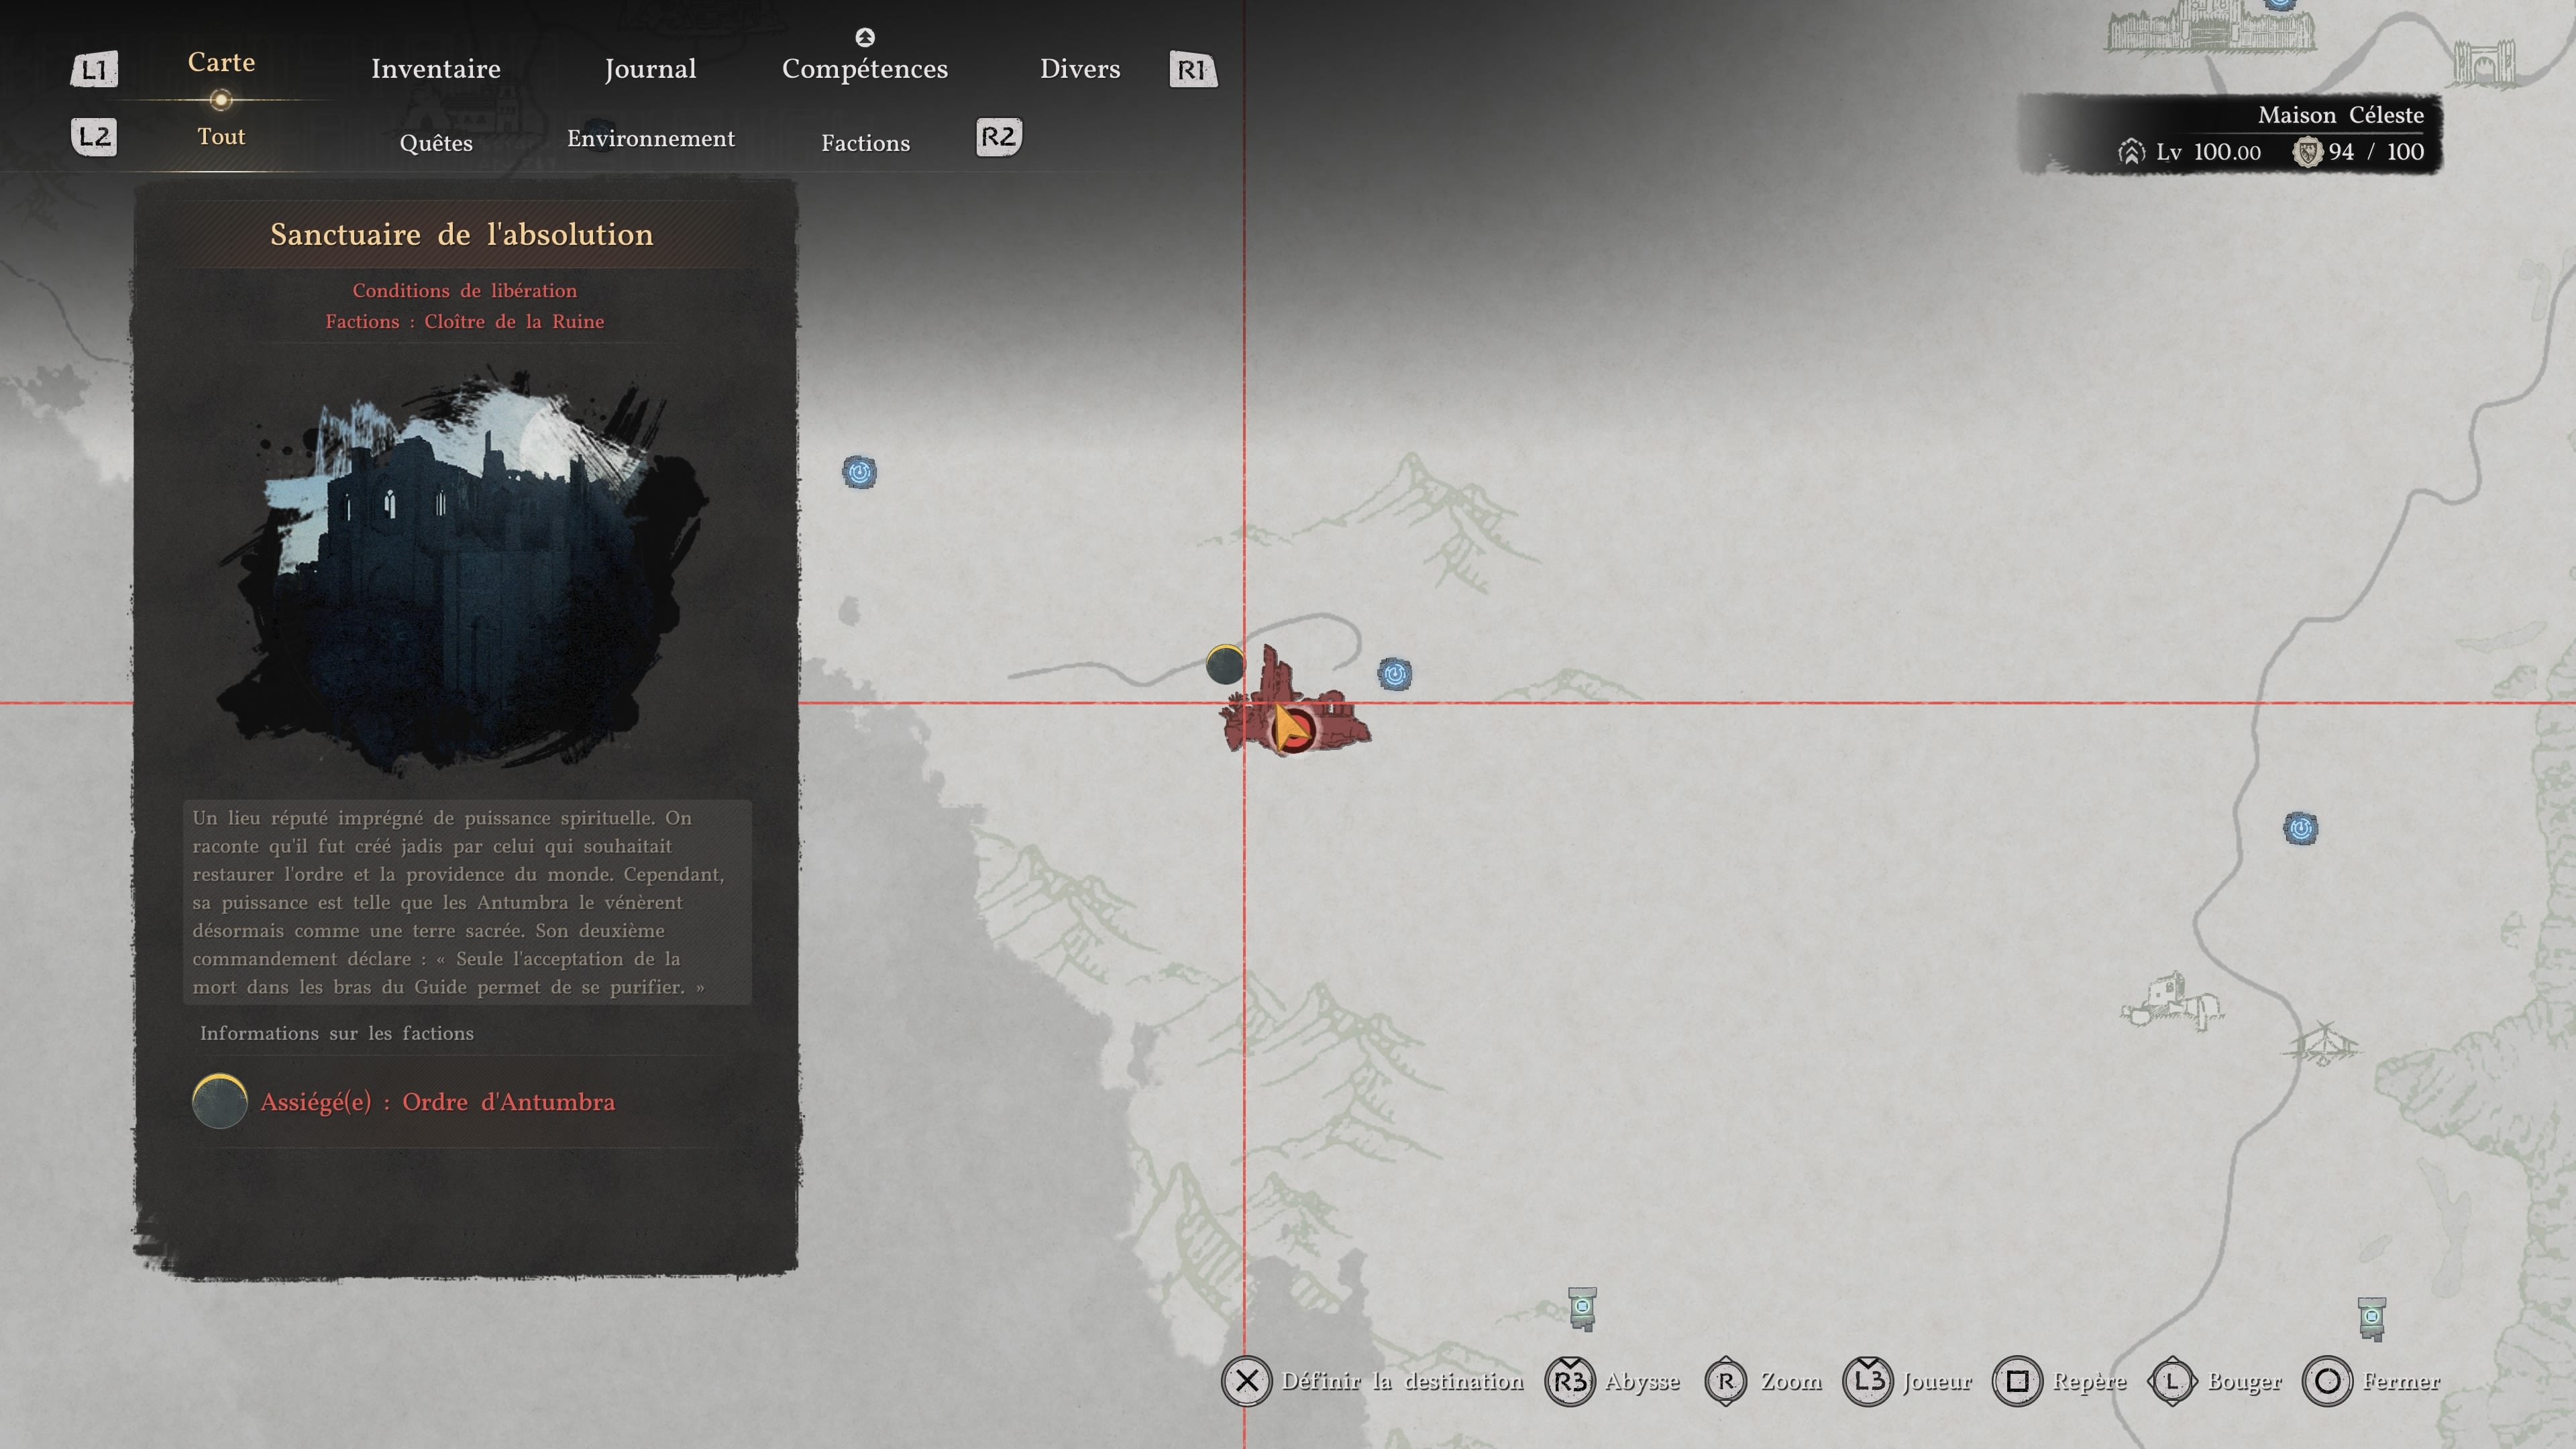Viewport: 2576px width, 1449px height.
Task: Click the Repère prompt label
Action: [x=2089, y=1381]
